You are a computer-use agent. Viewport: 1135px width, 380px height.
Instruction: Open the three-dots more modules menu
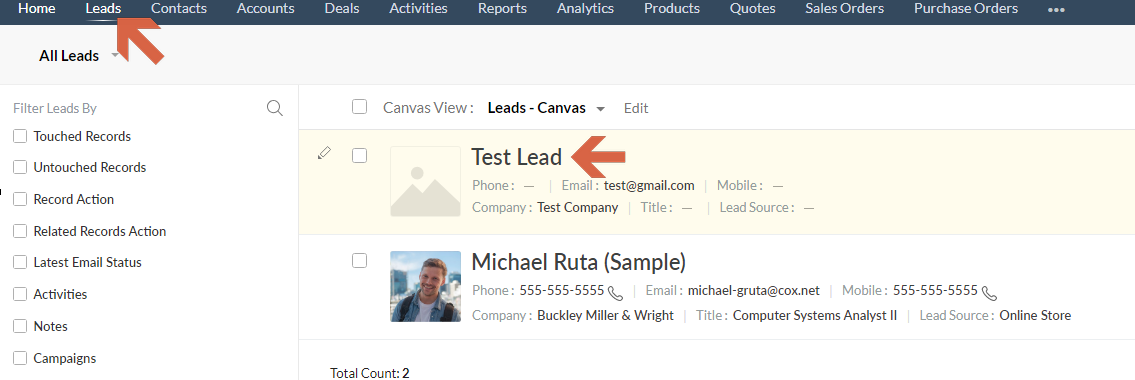[1056, 10]
